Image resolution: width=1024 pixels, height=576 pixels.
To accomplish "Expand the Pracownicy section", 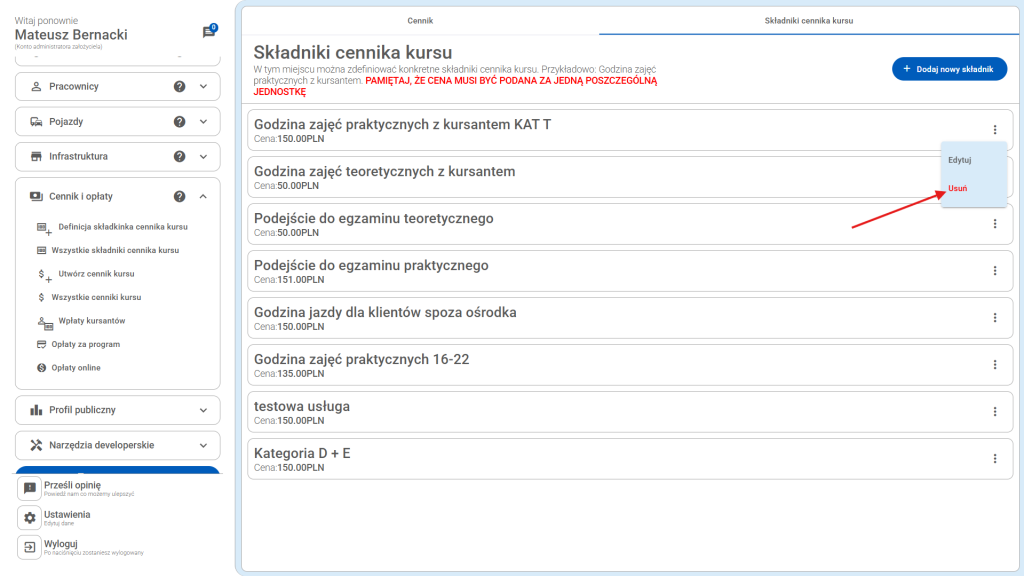I will coord(203,86).
